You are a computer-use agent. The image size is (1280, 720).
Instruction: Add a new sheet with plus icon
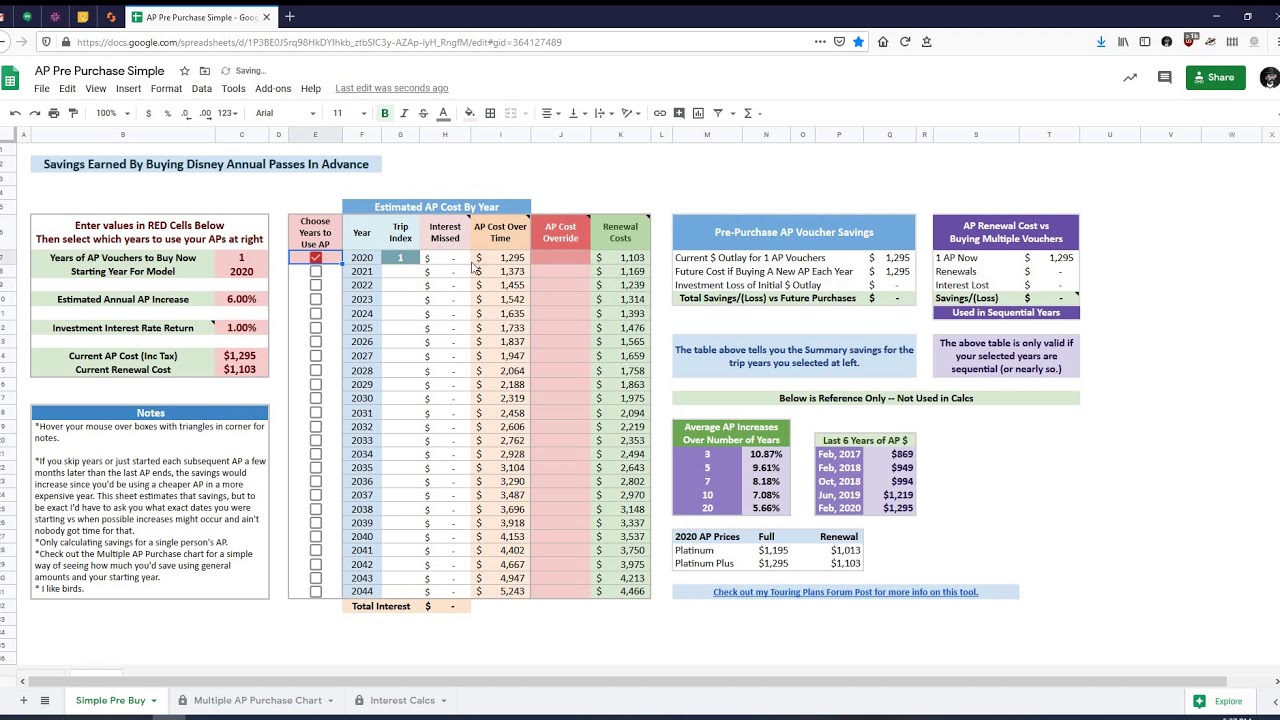click(x=23, y=701)
